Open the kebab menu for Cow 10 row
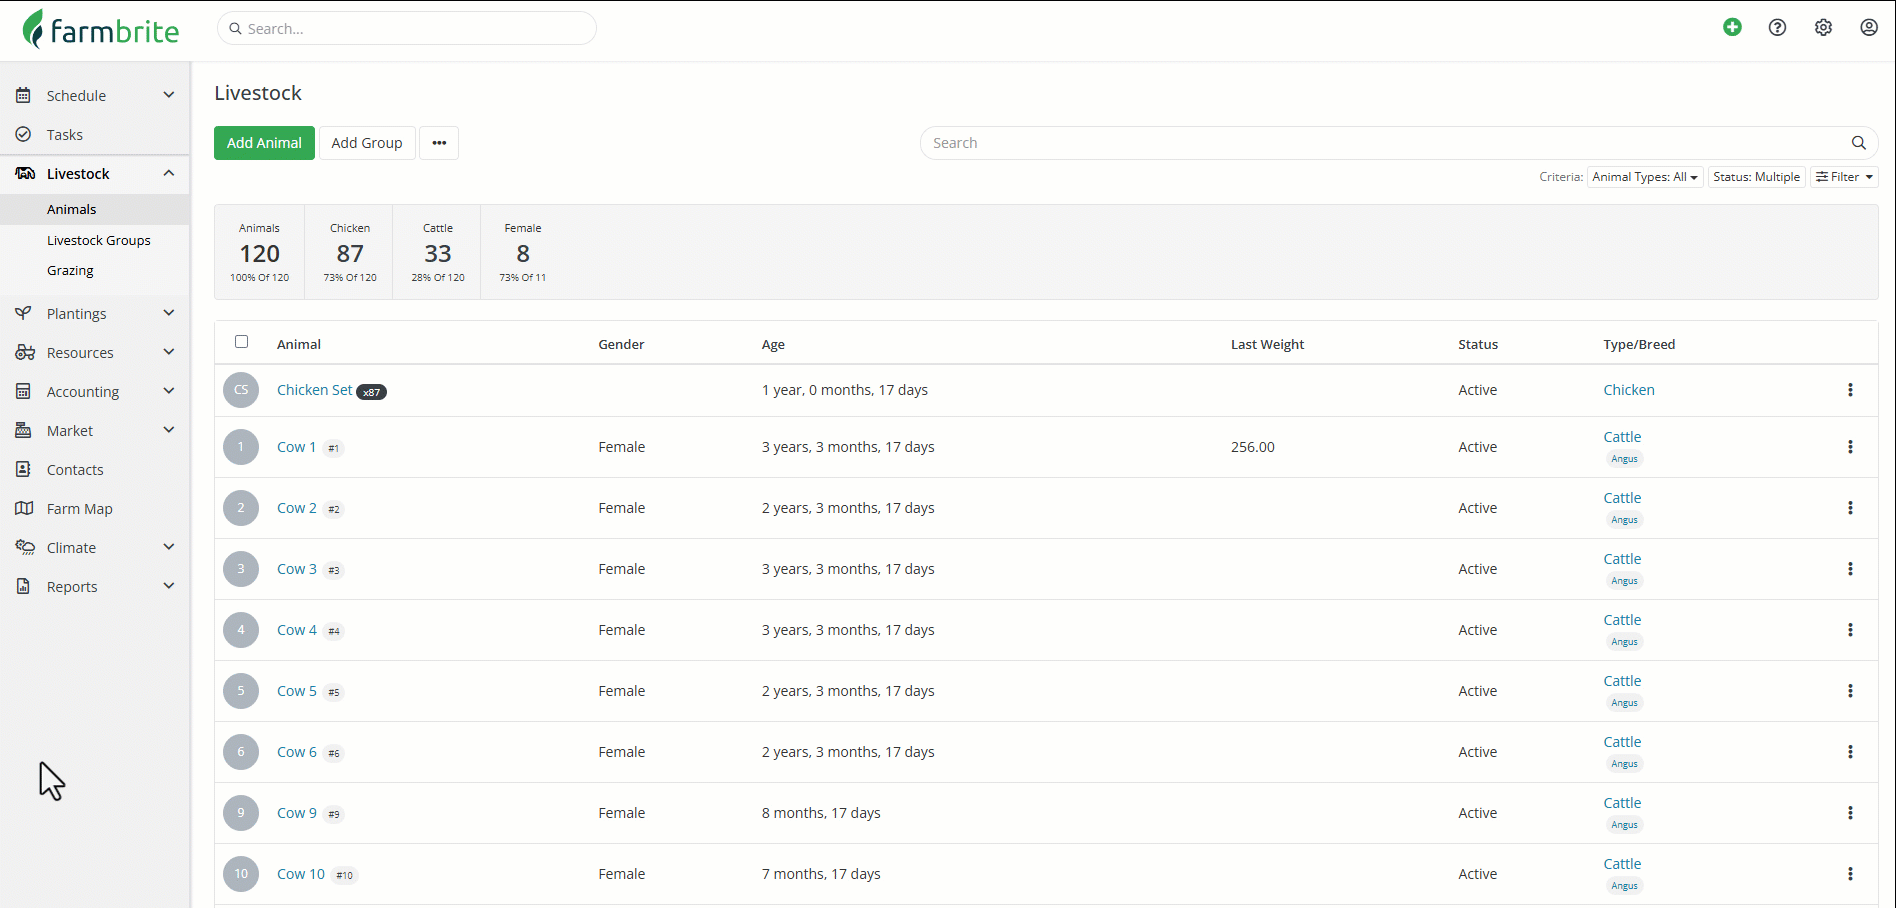 point(1850,874)
